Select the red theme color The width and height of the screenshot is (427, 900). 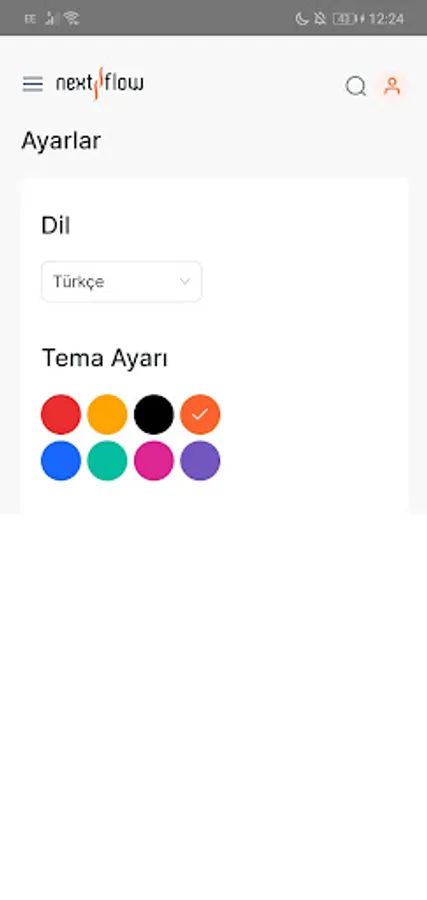(x=61, y=414)
